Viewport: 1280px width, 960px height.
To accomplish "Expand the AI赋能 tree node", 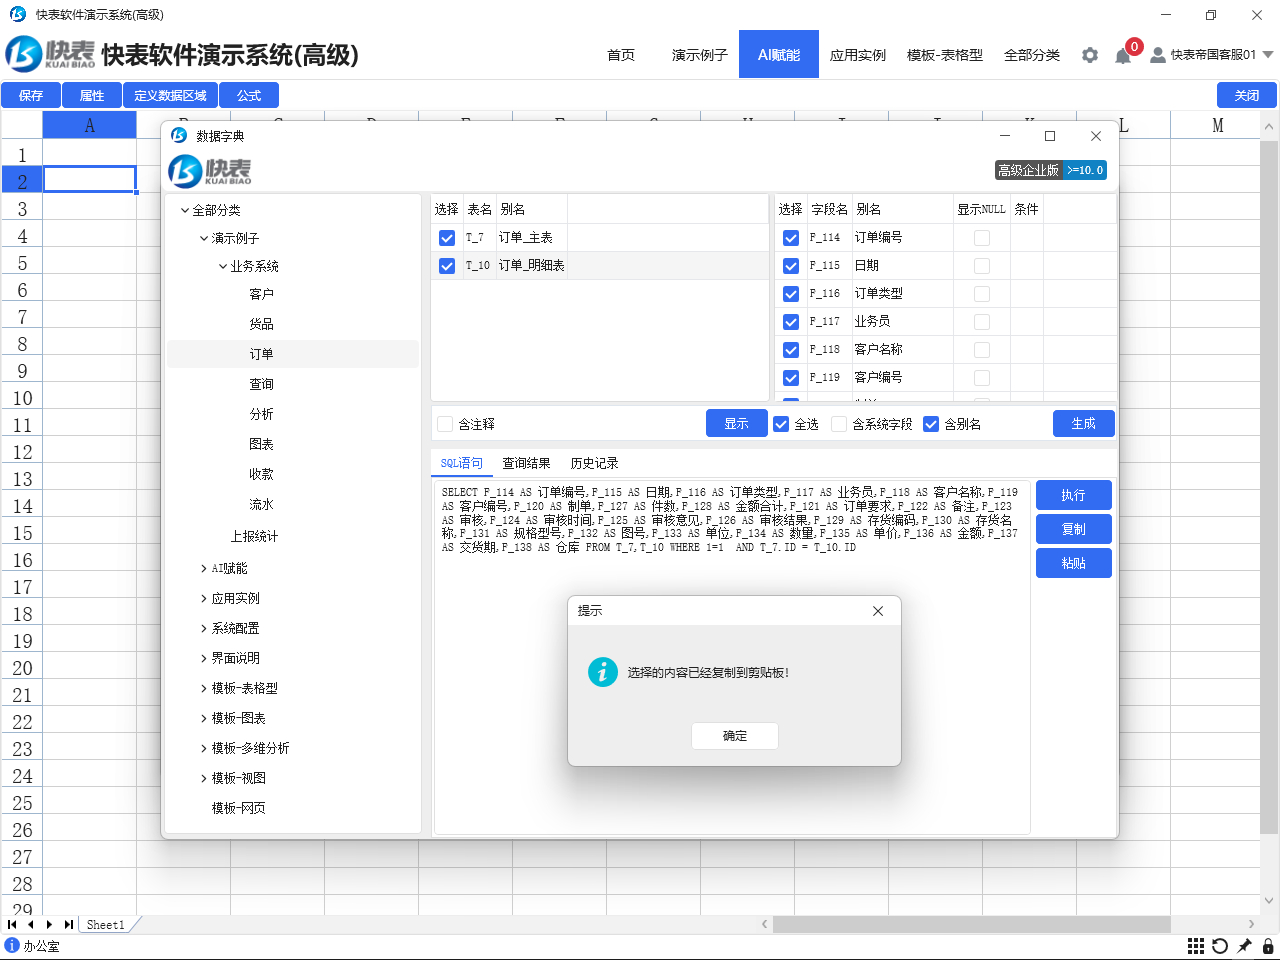I will pyautogui.click(x=204, y=568).
